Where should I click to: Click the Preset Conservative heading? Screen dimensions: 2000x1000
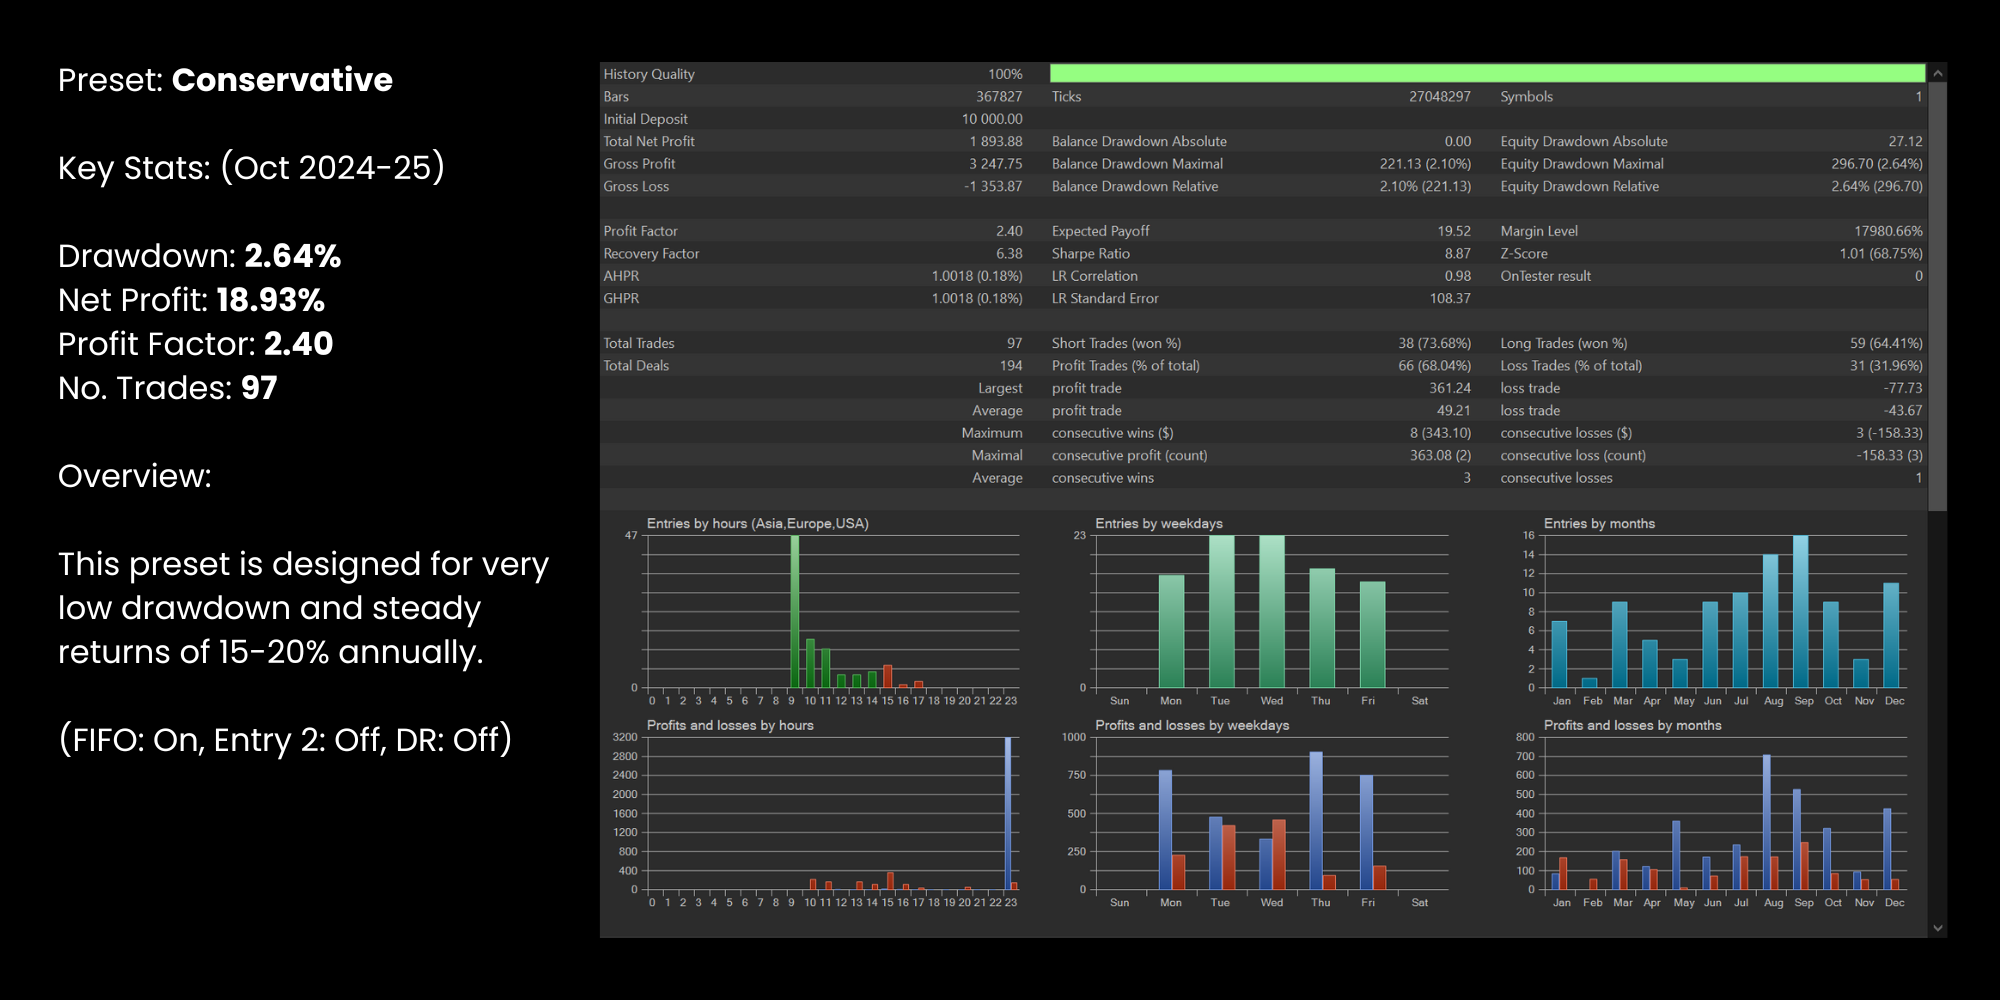pos(225,80)
